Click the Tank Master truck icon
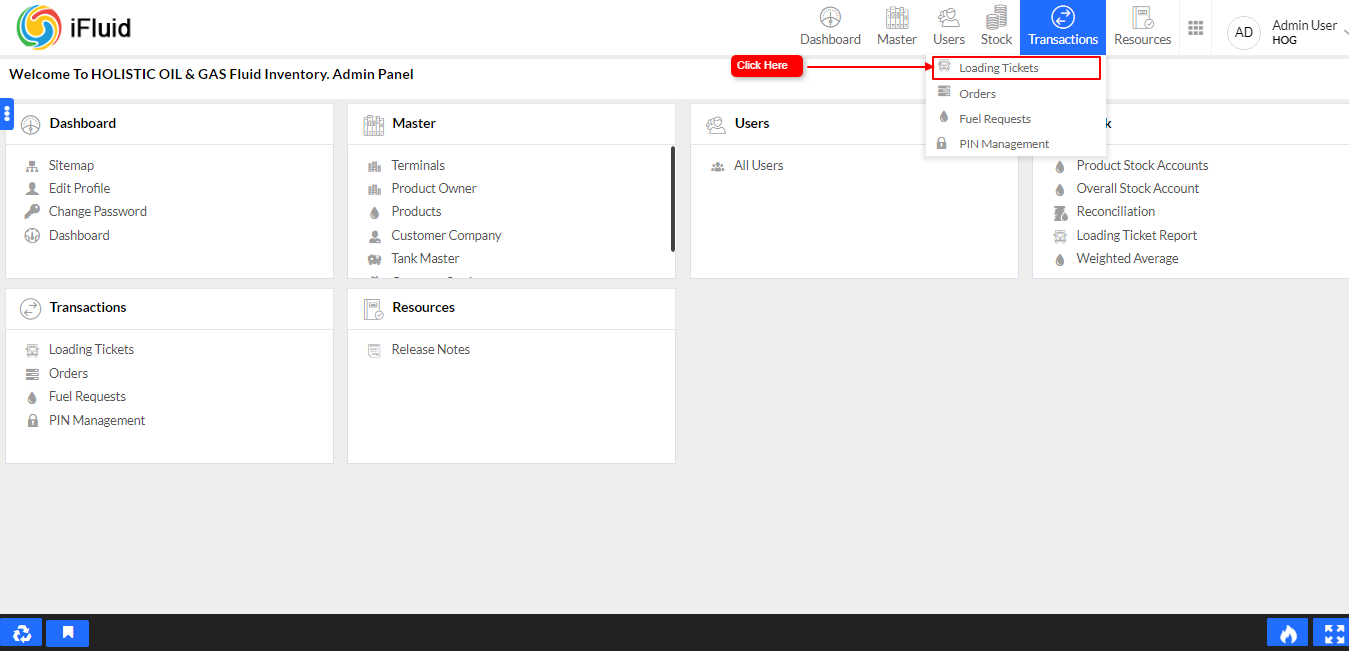The image size is (1349, 651). 375,259
